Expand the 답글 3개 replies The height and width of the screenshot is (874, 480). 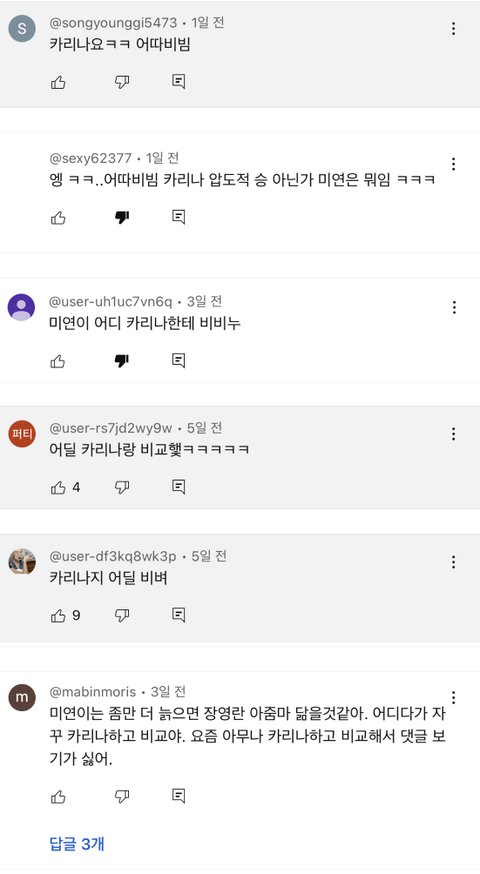(77, 843)
